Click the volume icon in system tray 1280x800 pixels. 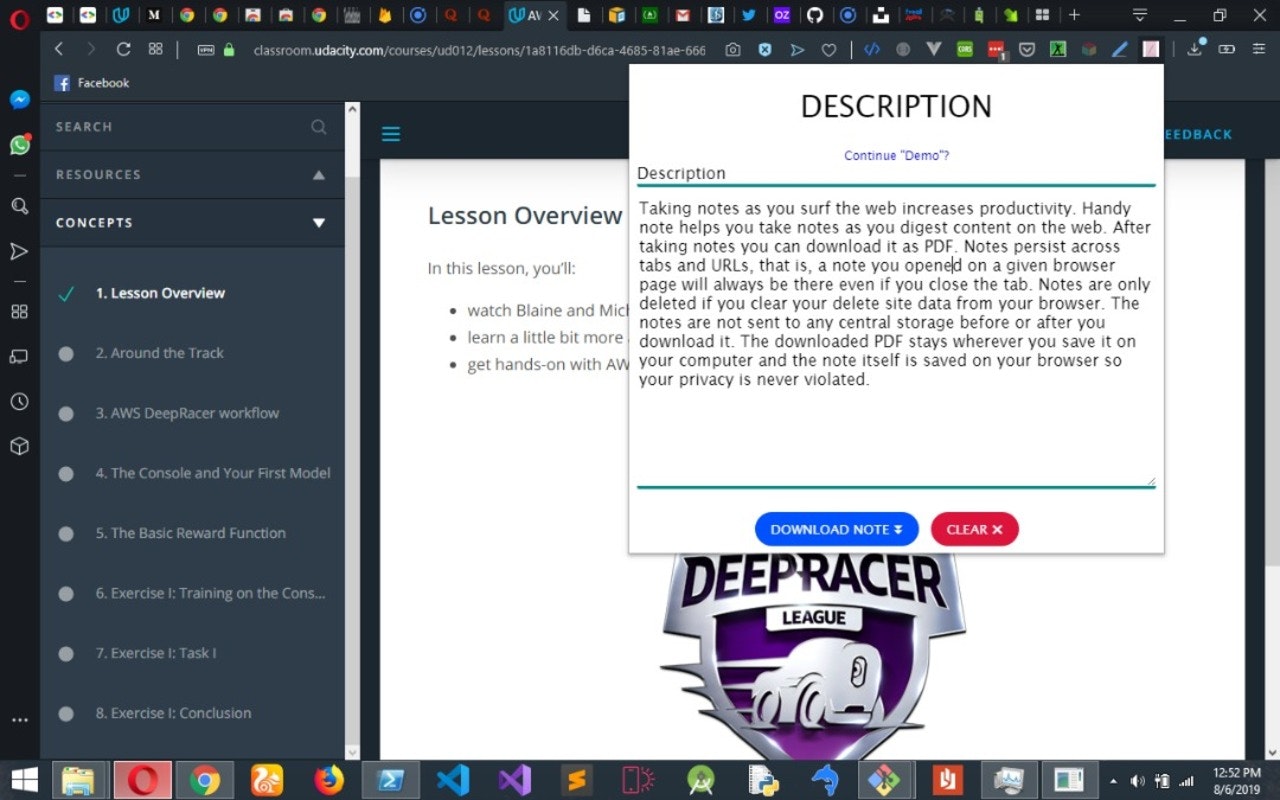(1137, 781)
